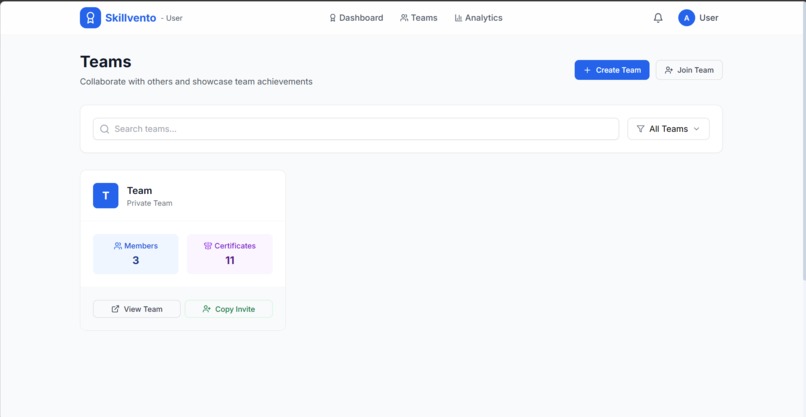Open the notifications bell
The image size is (806, 417).
[658, 18]
